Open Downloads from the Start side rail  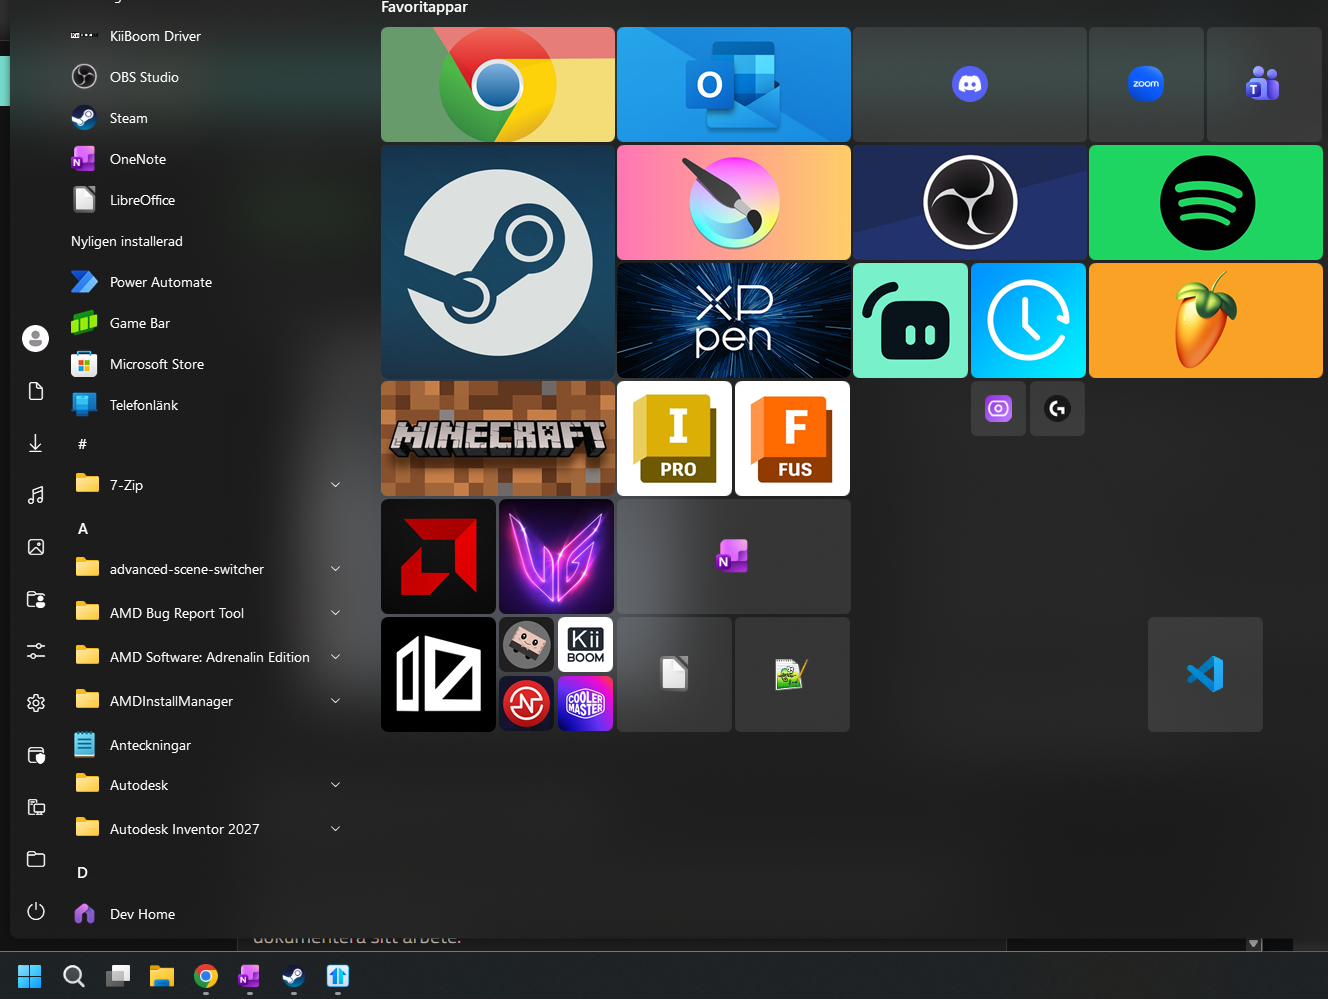click(36, 443)
